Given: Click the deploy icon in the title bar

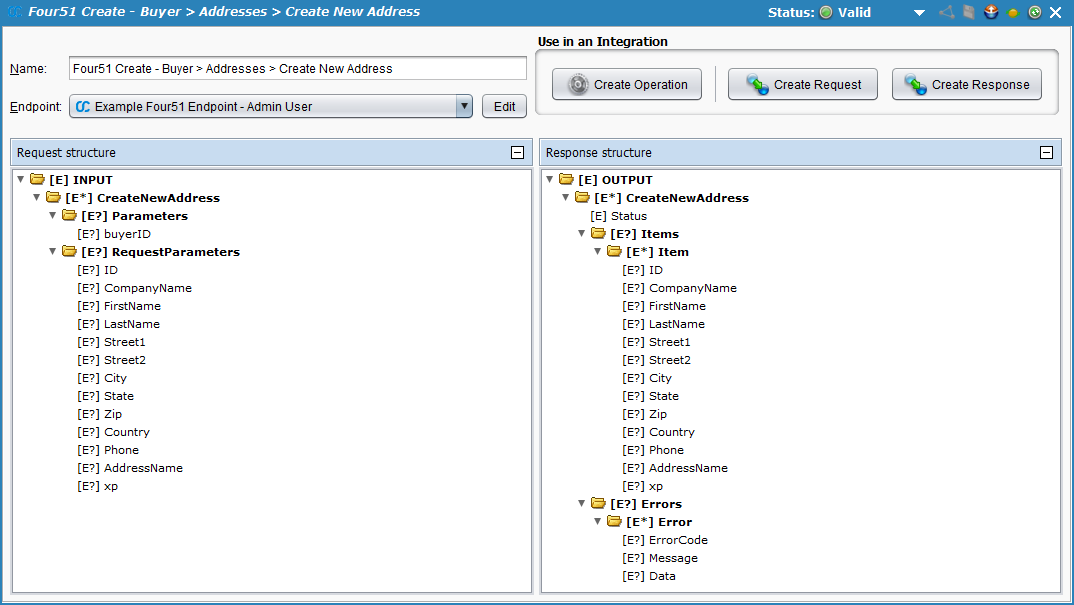Looking at the screenshot, I should point(991,13).
